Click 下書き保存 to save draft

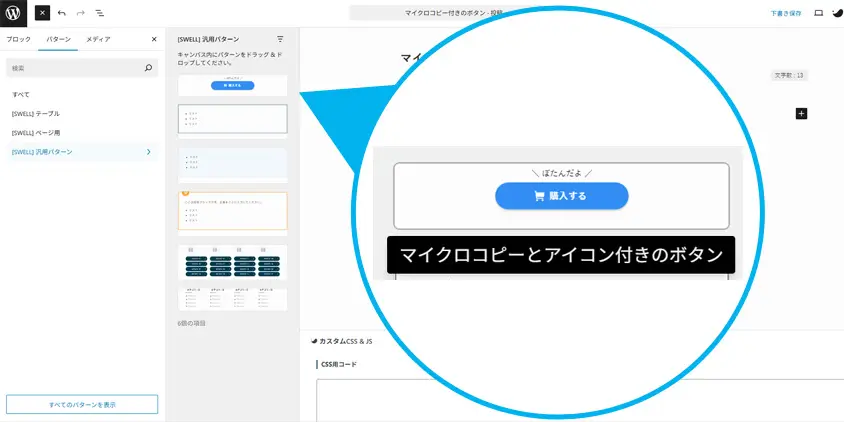tap(785, 13)
